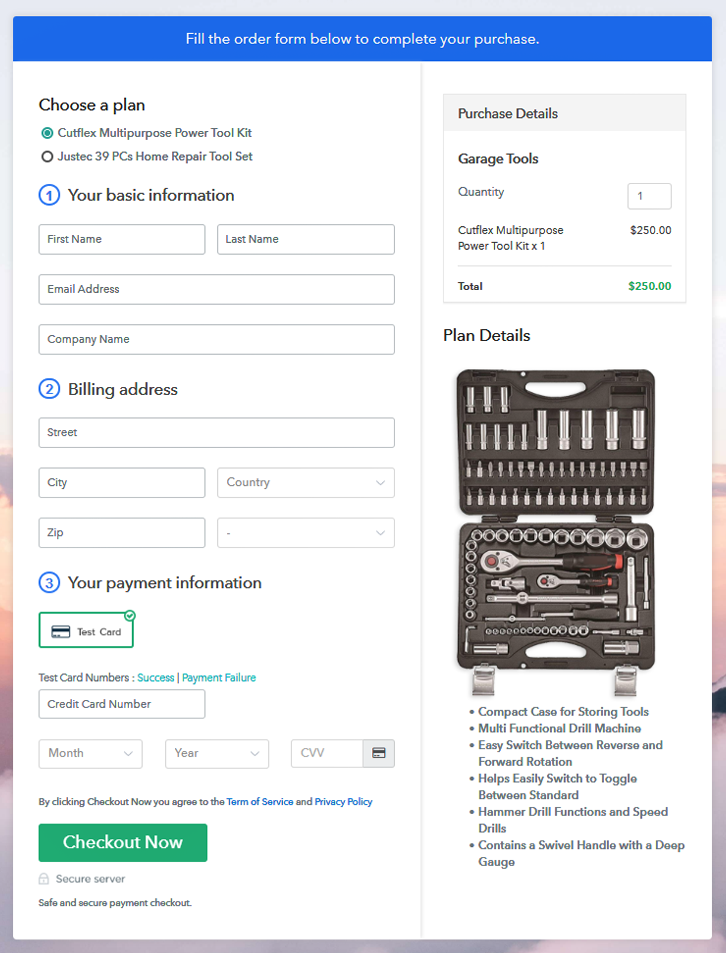Click the Email Address field
This screenshot has width=726, height=953.
click(x=217, y=289)
